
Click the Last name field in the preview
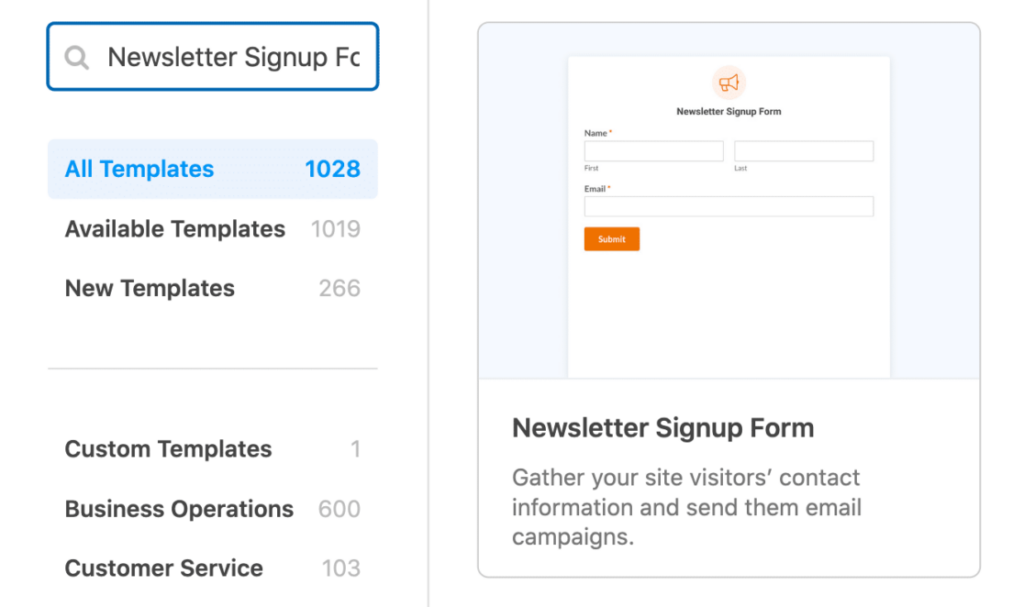(x=803, y=150)
